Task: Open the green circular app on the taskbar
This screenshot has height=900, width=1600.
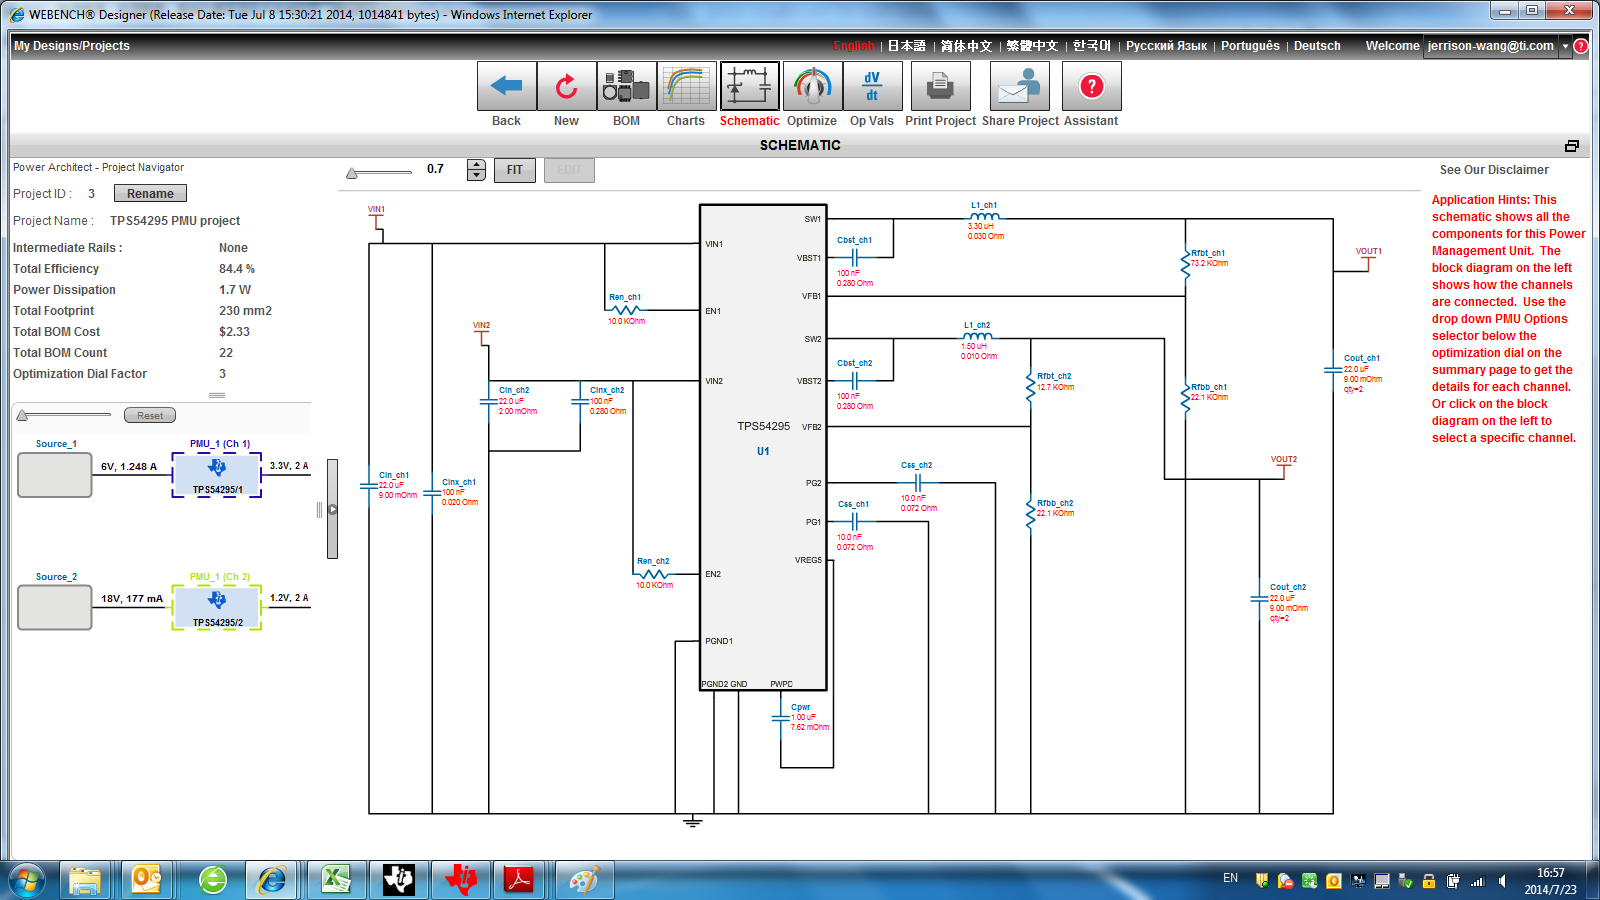Action: coord(213,881)
